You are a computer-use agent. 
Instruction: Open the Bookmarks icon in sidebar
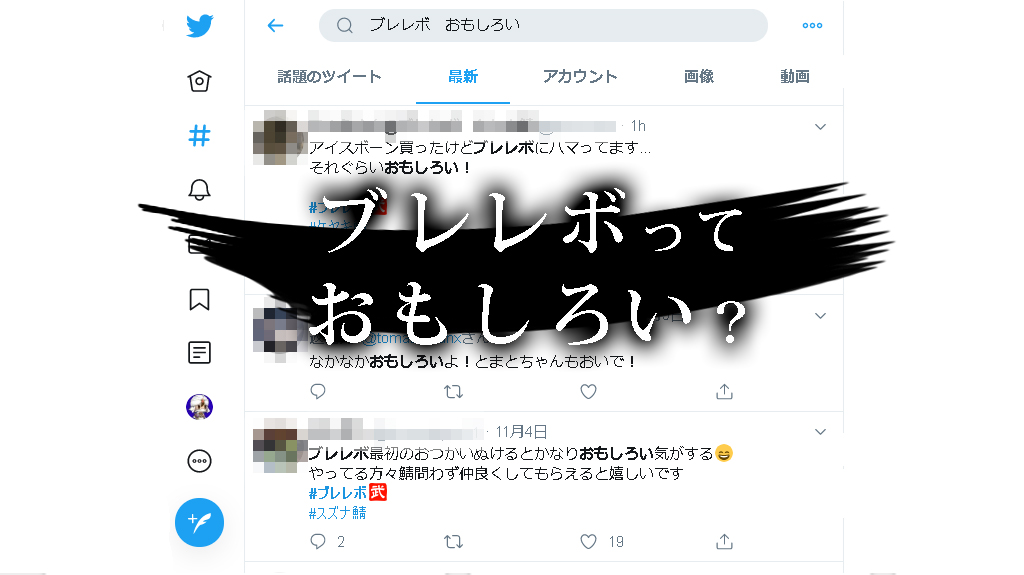point(199,299)
